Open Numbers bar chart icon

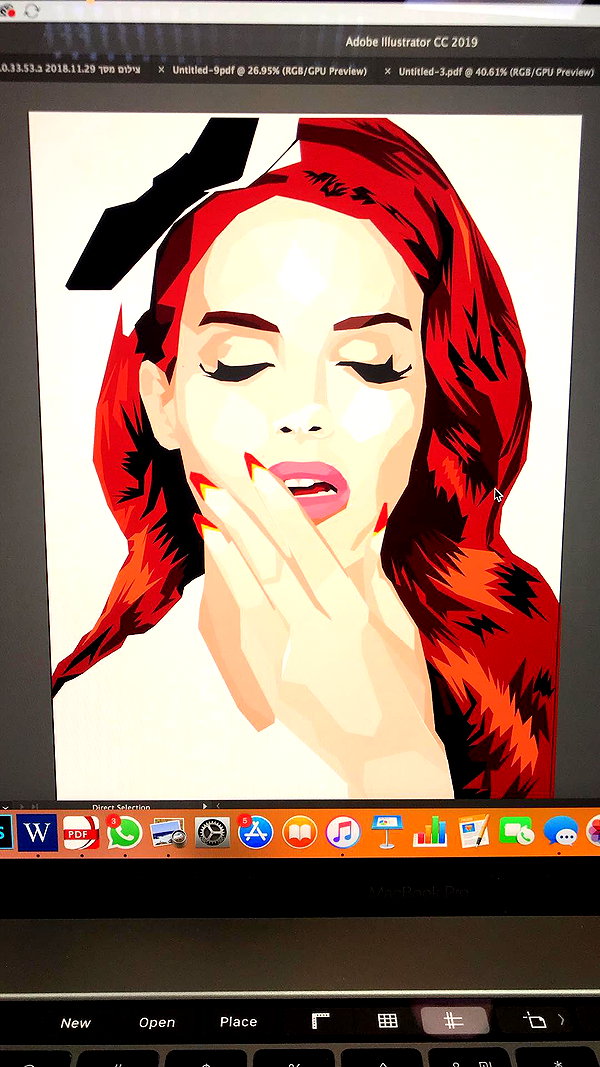tap(430, 832)
